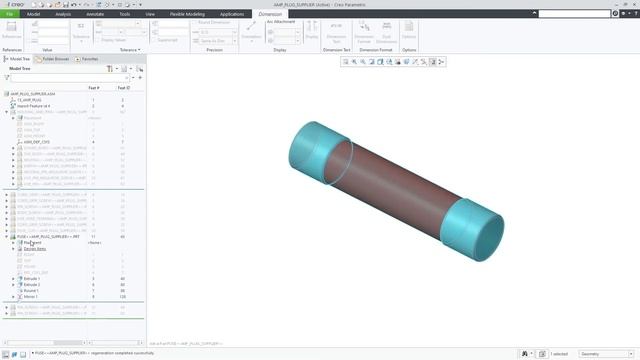Switch to the Favorites tab
The height and width of the screenshot is (360, 640).
87,59
